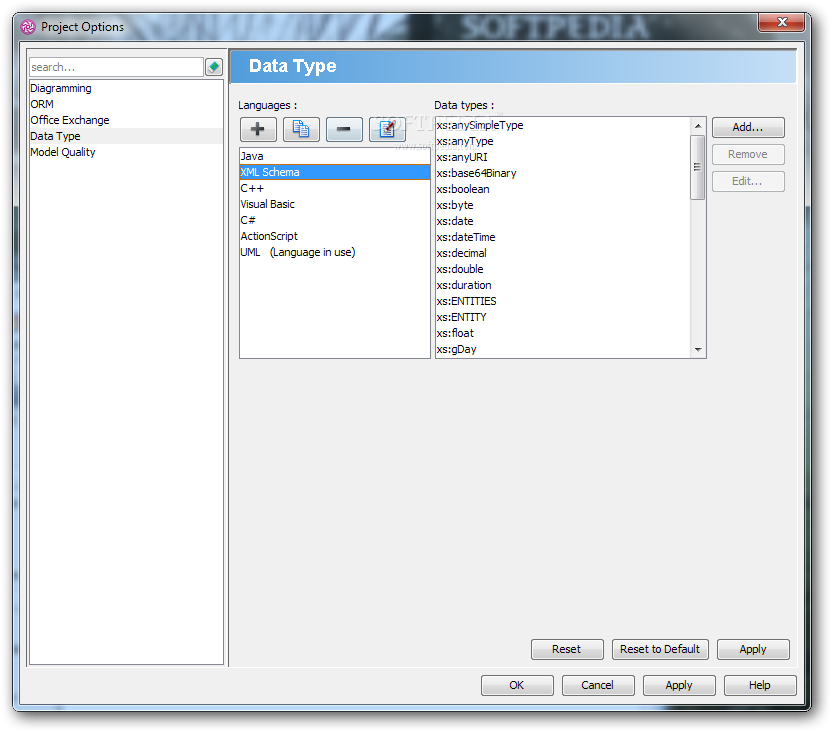Select C# in the languages list

[x=334, y=220]
